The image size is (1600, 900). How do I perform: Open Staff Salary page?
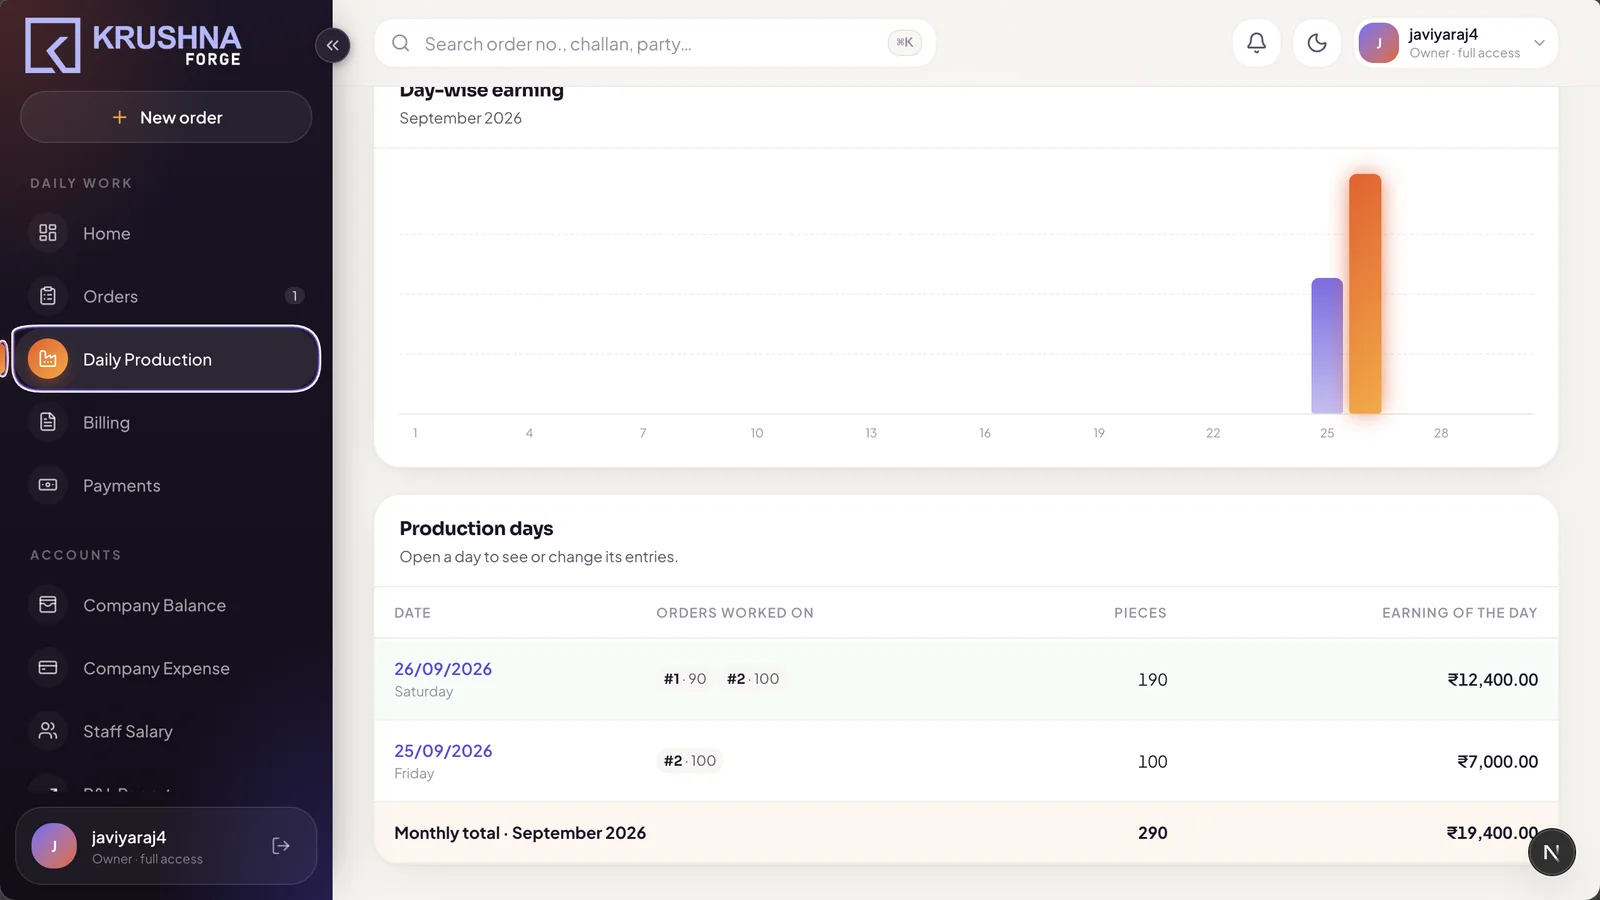pos(166,731)
